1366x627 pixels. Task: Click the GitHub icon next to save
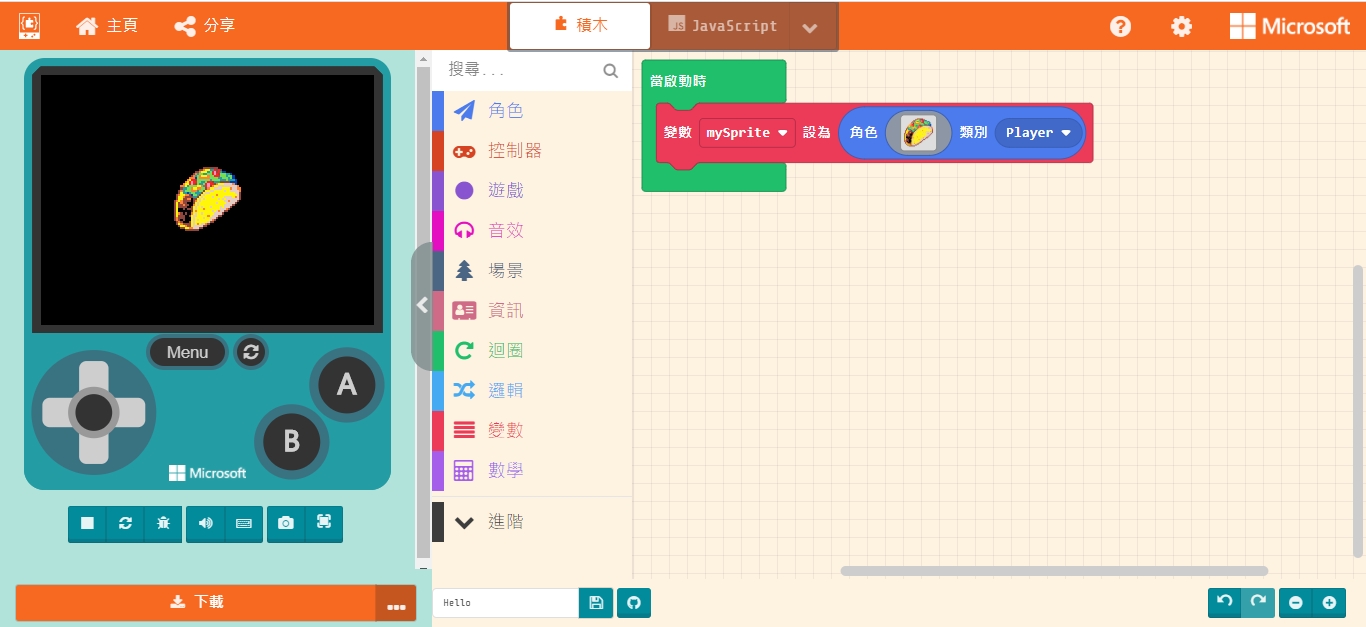click(x=634, y=603)
